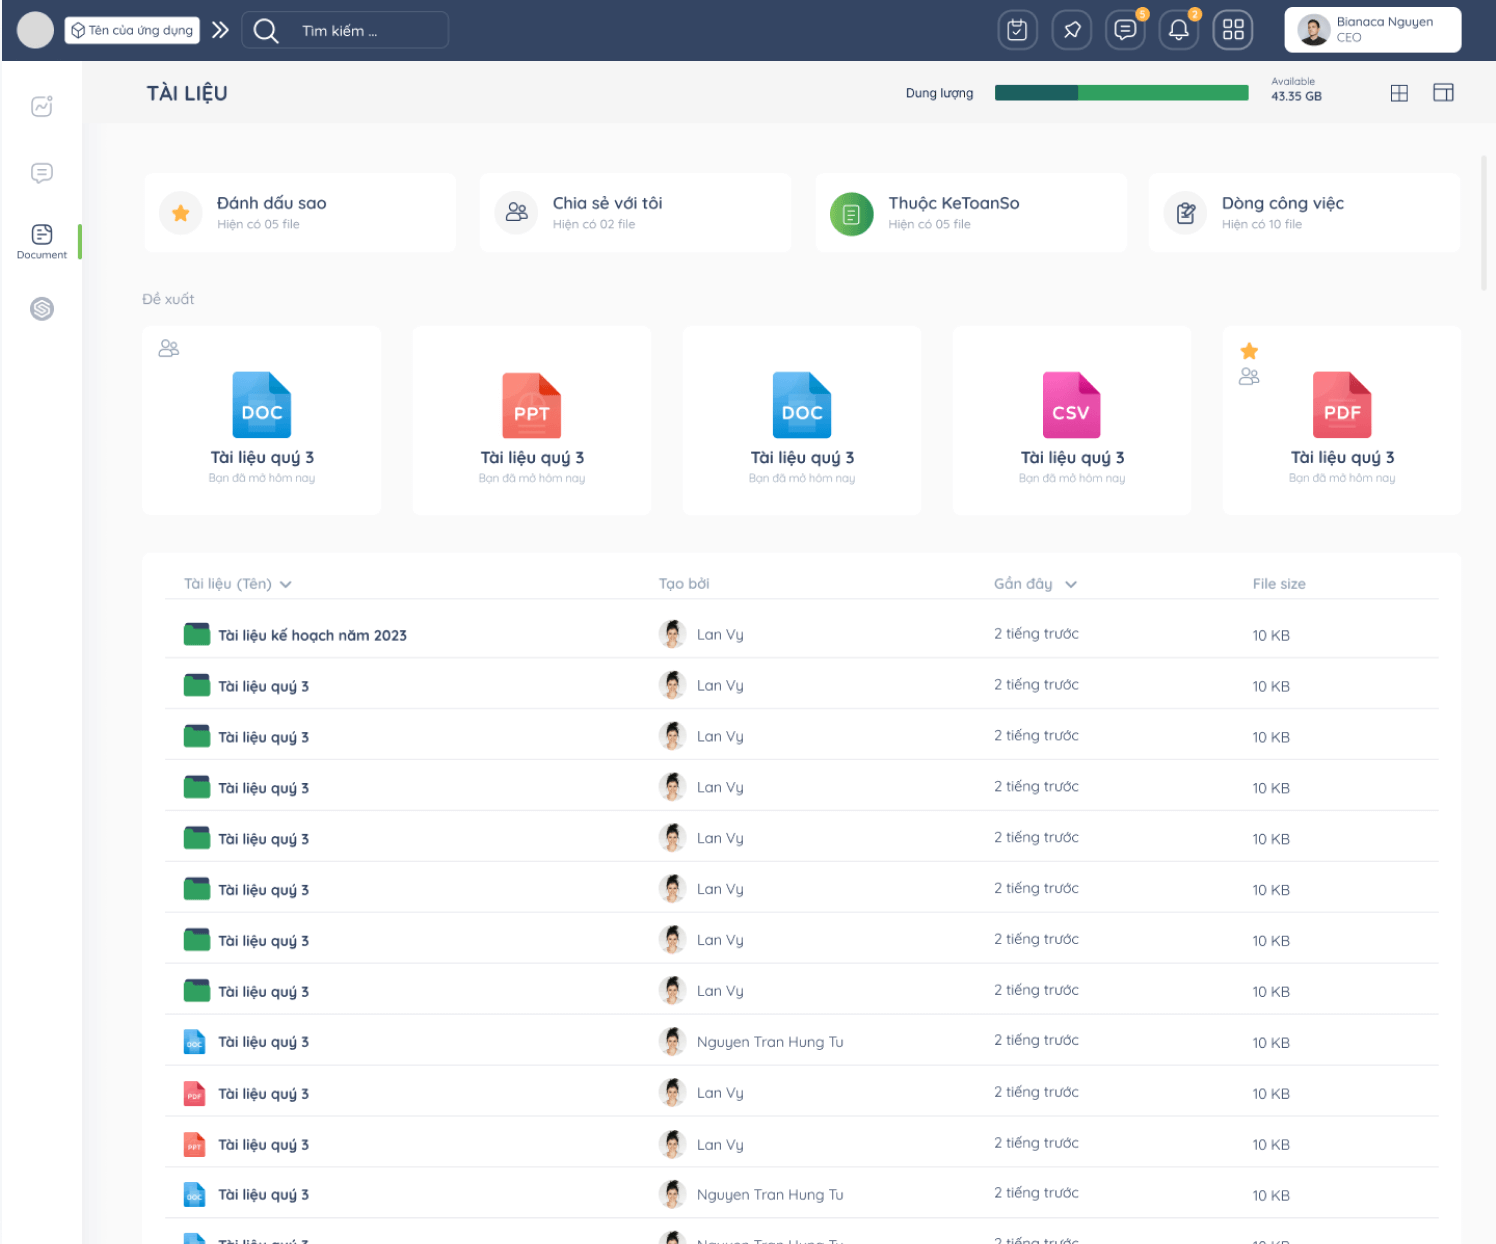Open messages via the speech bubble icon

[1124, 30]
